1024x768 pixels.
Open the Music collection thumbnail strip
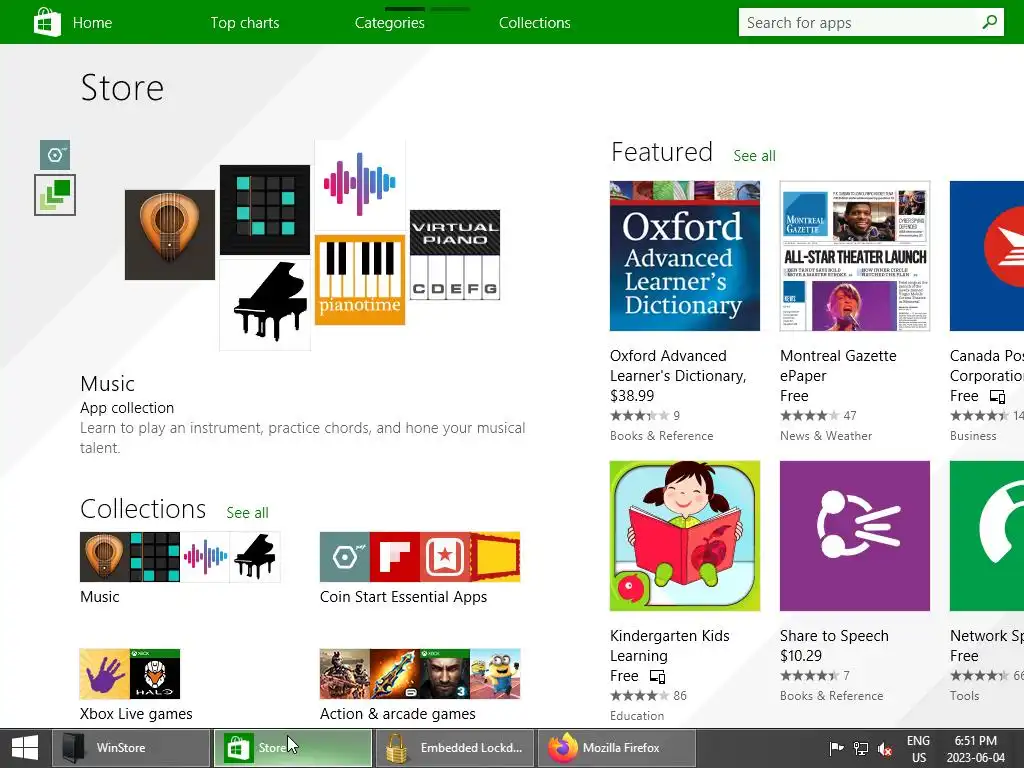point(180,557)
